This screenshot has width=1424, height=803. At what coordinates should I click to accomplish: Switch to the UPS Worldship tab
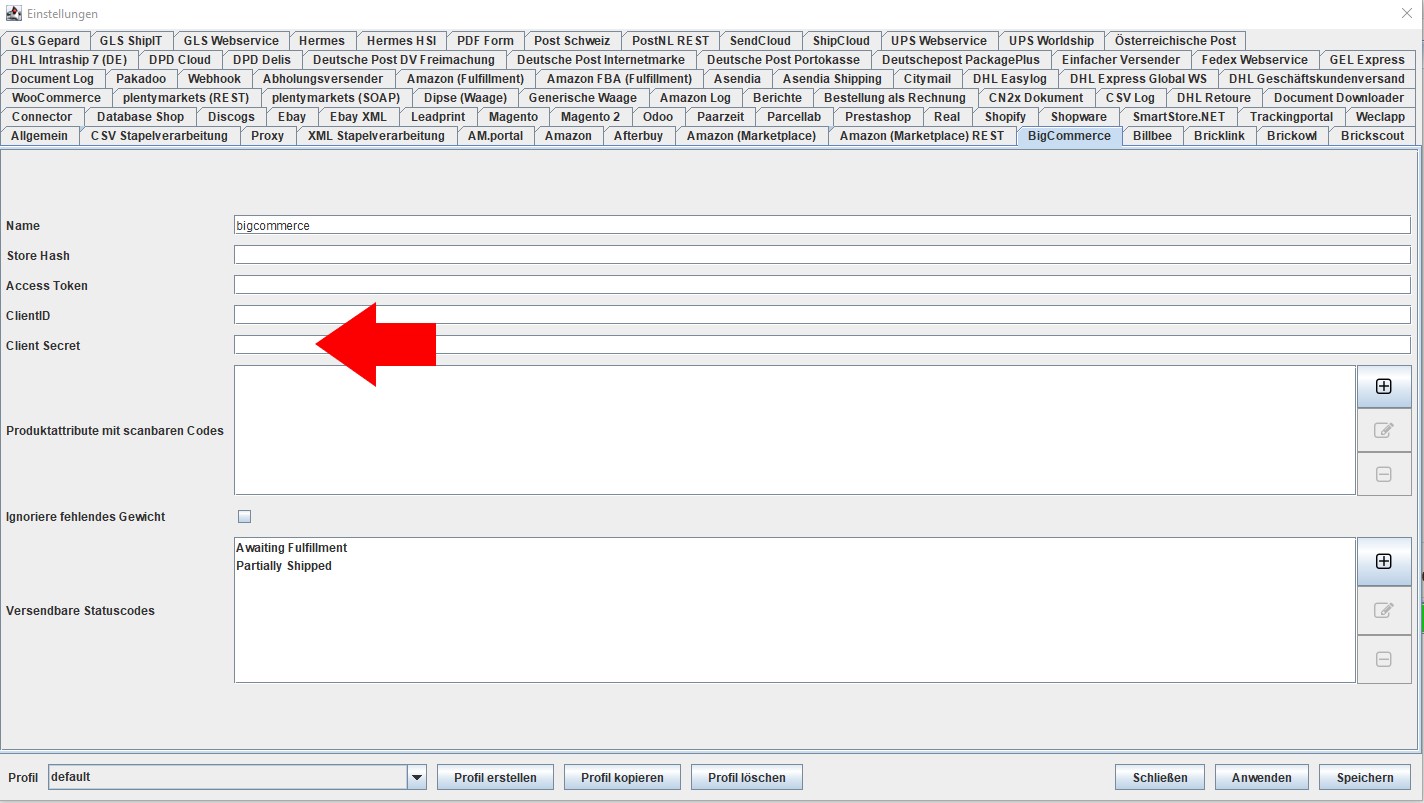coord(1051,41)
